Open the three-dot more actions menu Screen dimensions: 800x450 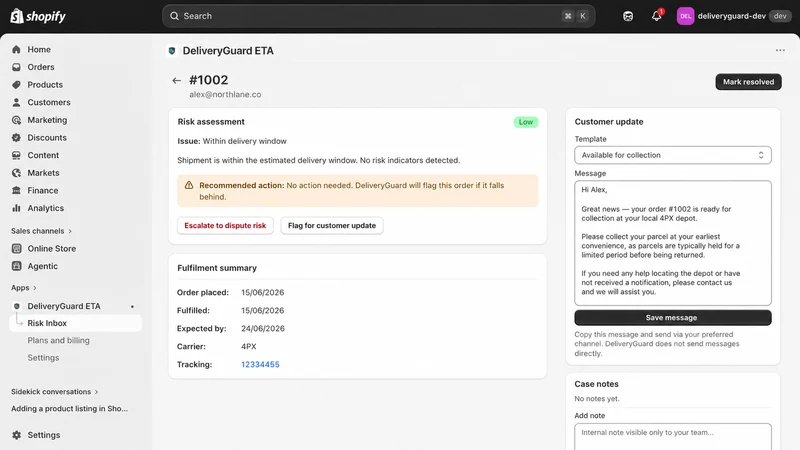780,50
